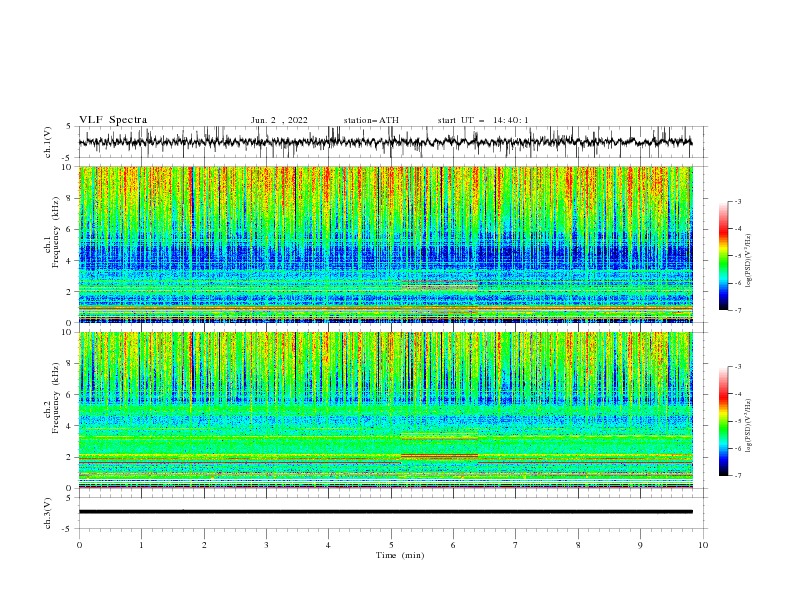Click the ch.2 colorbar tick label "-7"
This screenshot has width=792, height=612.
(x=738, y=475)
